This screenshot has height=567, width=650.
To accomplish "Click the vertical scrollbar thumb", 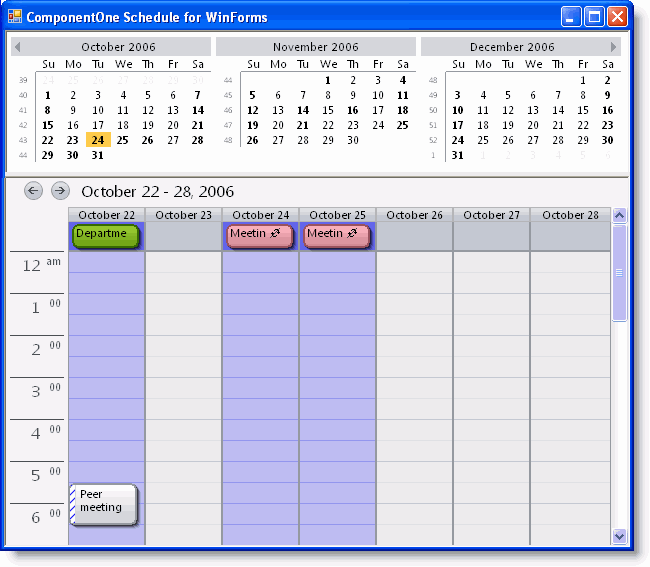I will 619,272.
